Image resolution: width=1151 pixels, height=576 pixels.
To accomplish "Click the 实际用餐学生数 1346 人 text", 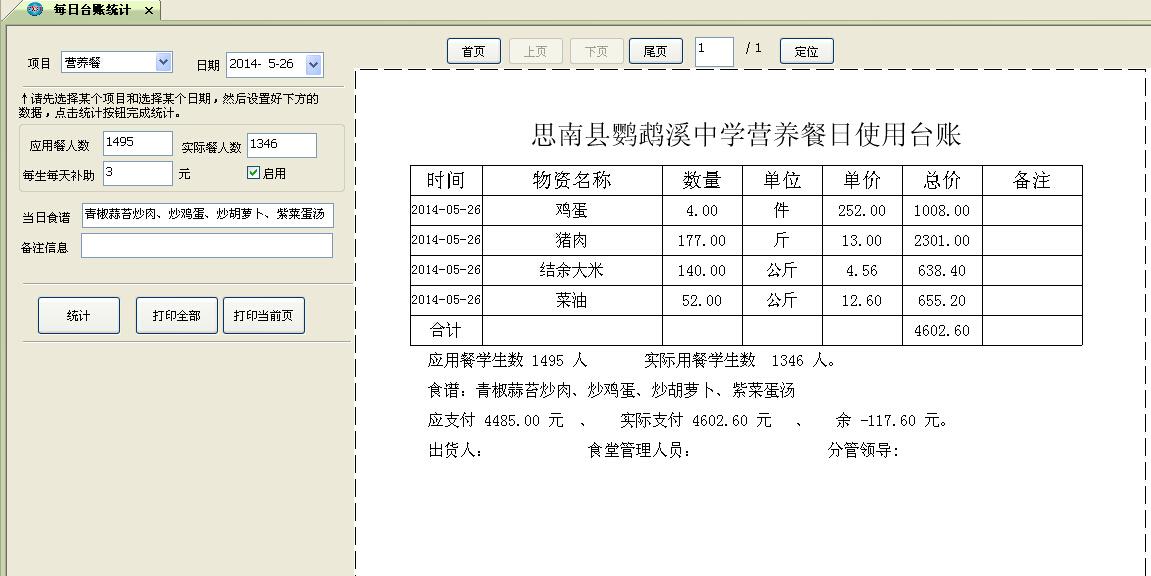I will click(740, 360).
